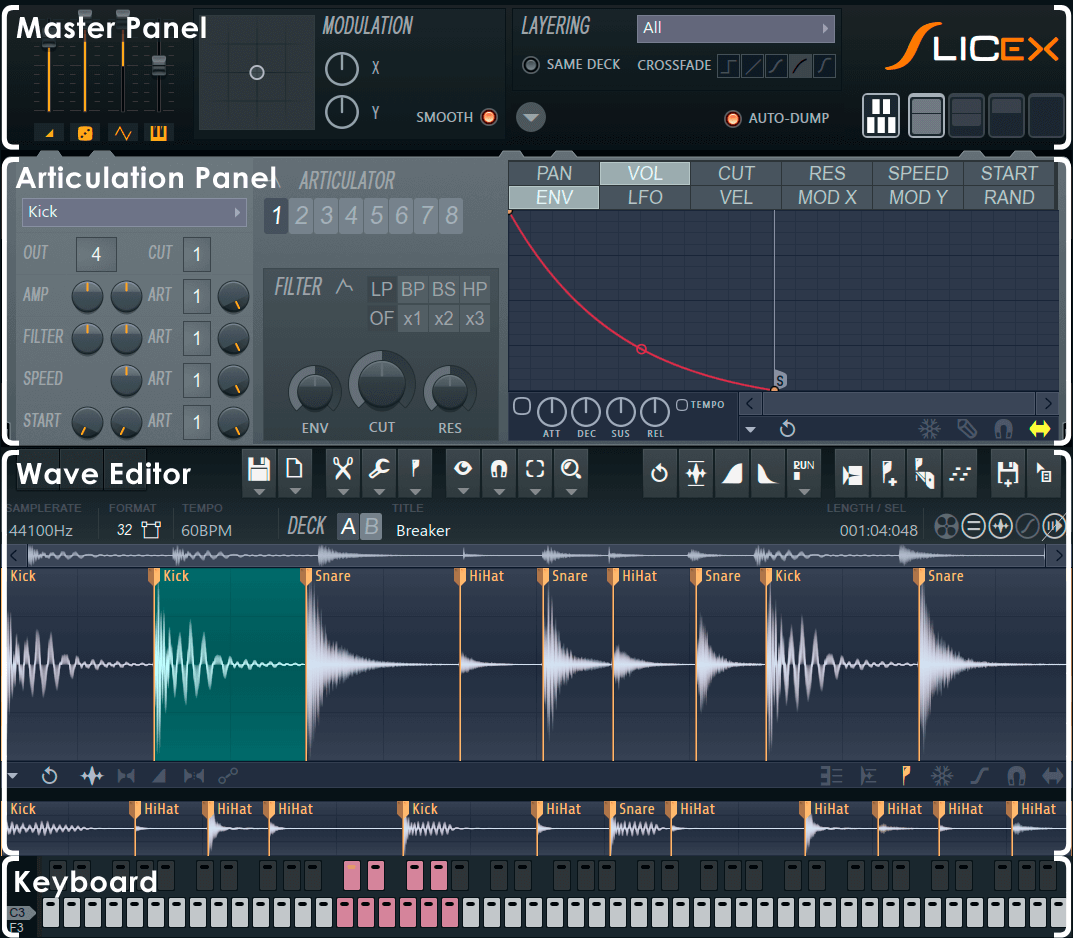Select the LP filter type
The image size is (1073, 938).
(x=381, y=289)
